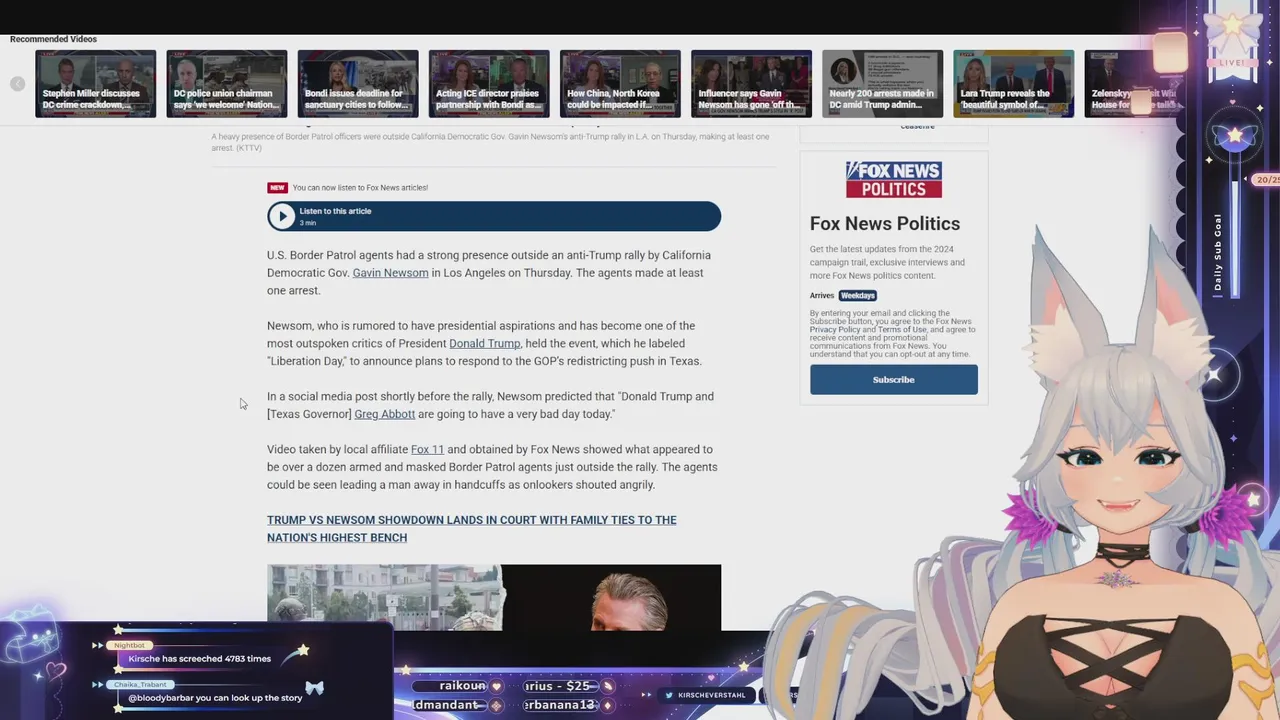Open the Greg Abbott link
Image resolution: width=1280 pixels, height=720 pixels.
coord(384,414)
